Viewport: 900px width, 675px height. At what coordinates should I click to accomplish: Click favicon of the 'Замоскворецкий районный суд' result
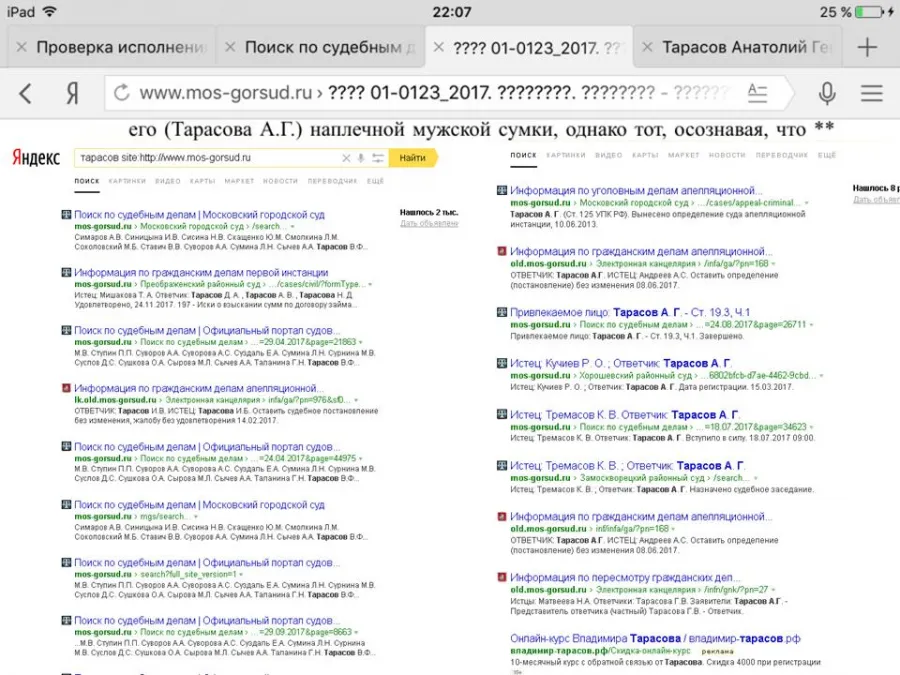tap(502, 465)
